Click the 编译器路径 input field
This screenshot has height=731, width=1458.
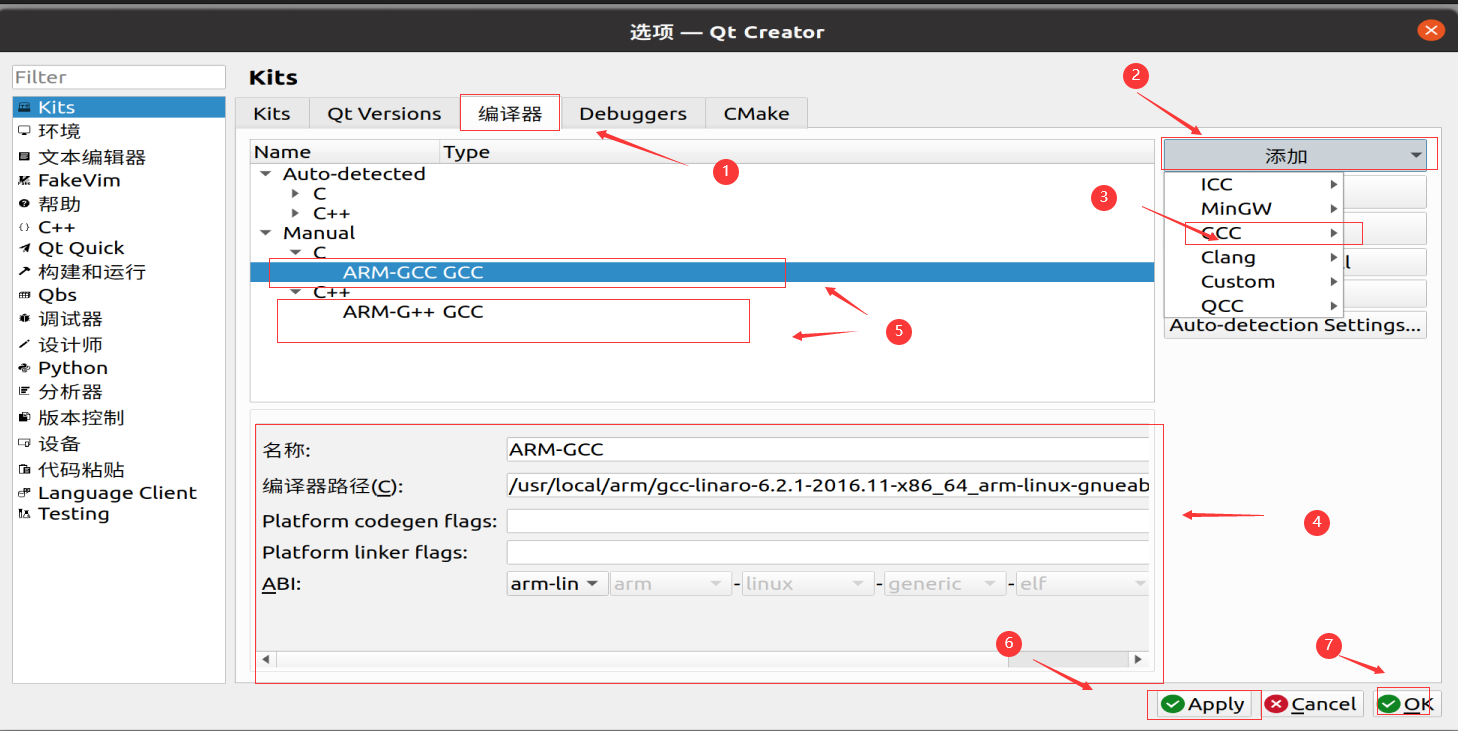(828, 486)
